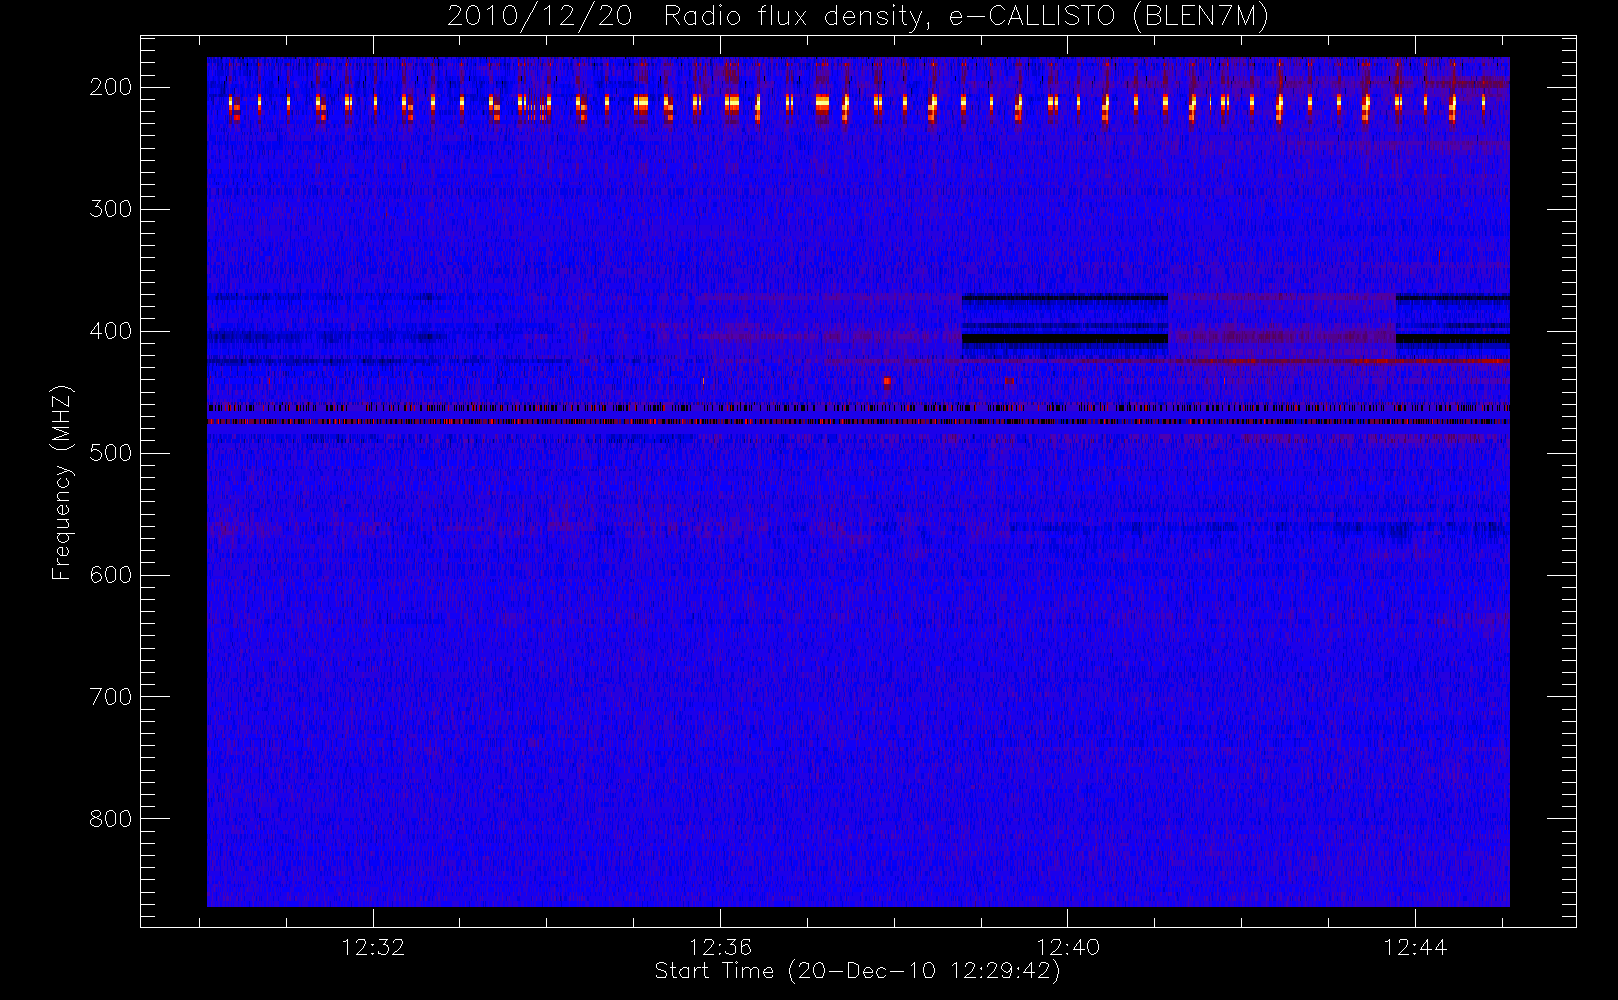Click the 300 frequency tick label
The width and height of the screenshot is (1618, 1000).
(x=110, y=209)
